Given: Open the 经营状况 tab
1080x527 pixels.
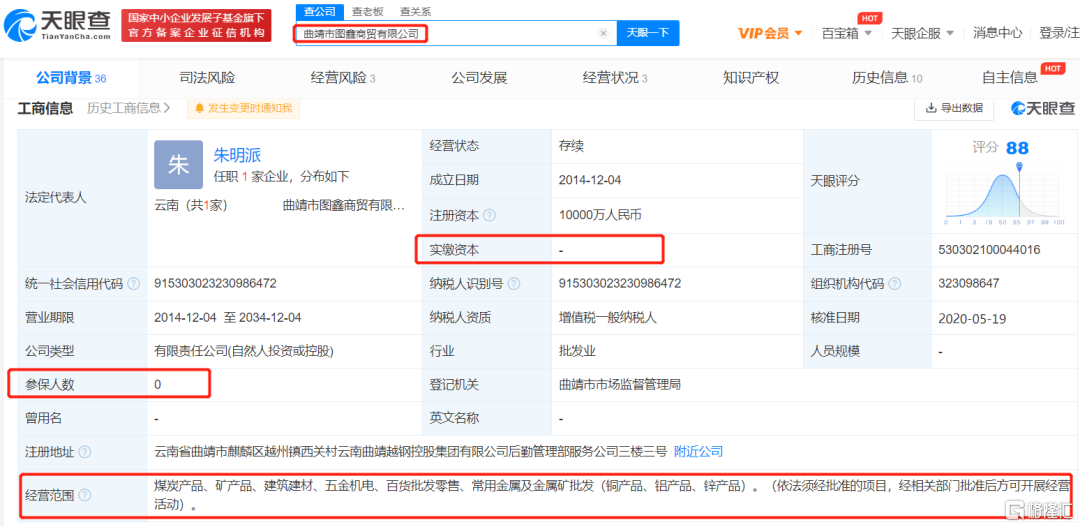Looking at the screenshot, I should (615, 78).
